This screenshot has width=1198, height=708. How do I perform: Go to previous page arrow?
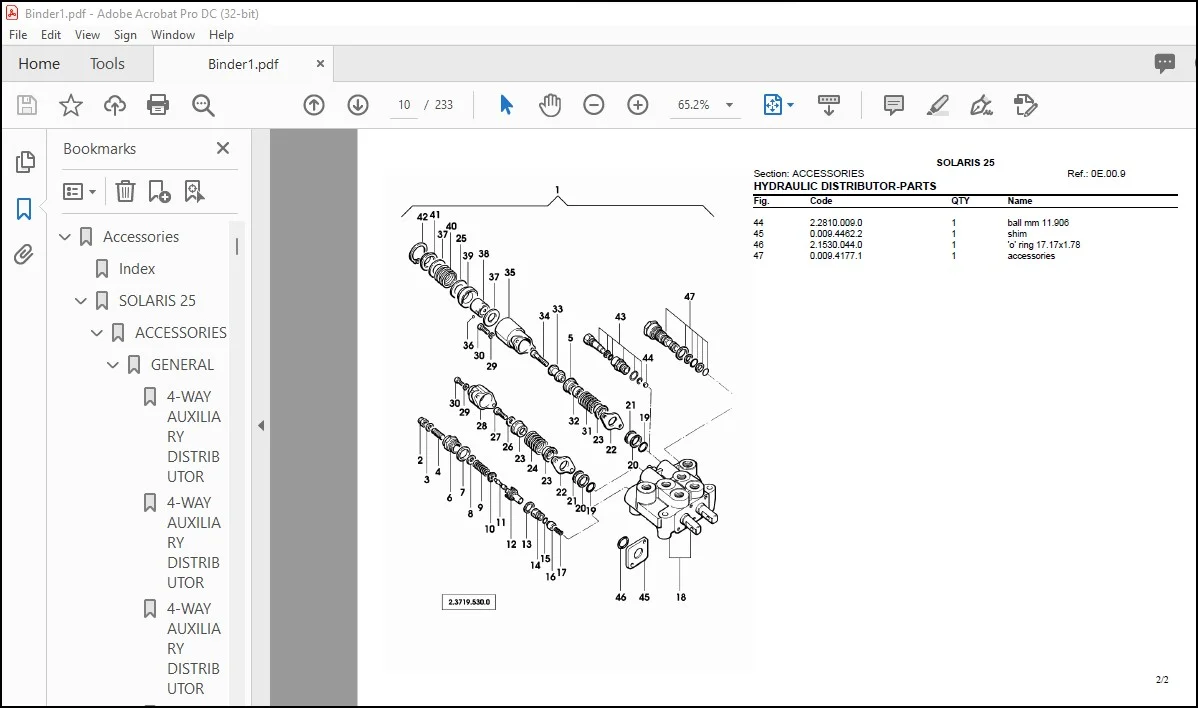pos(314,105)
